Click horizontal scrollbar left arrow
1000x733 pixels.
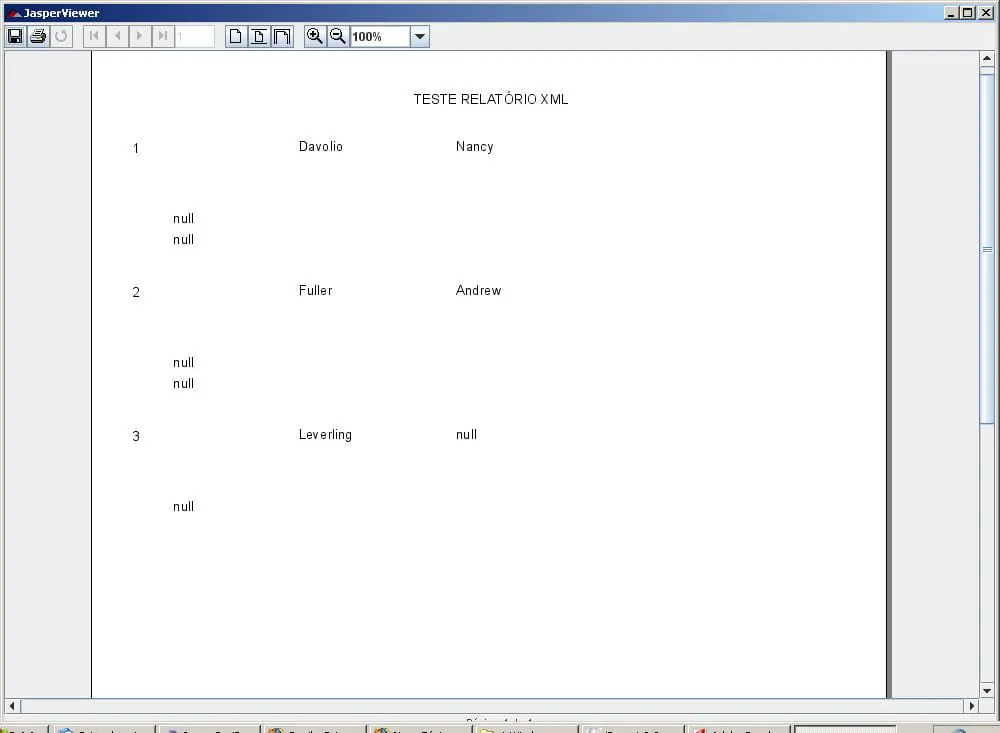pos(12,706)
